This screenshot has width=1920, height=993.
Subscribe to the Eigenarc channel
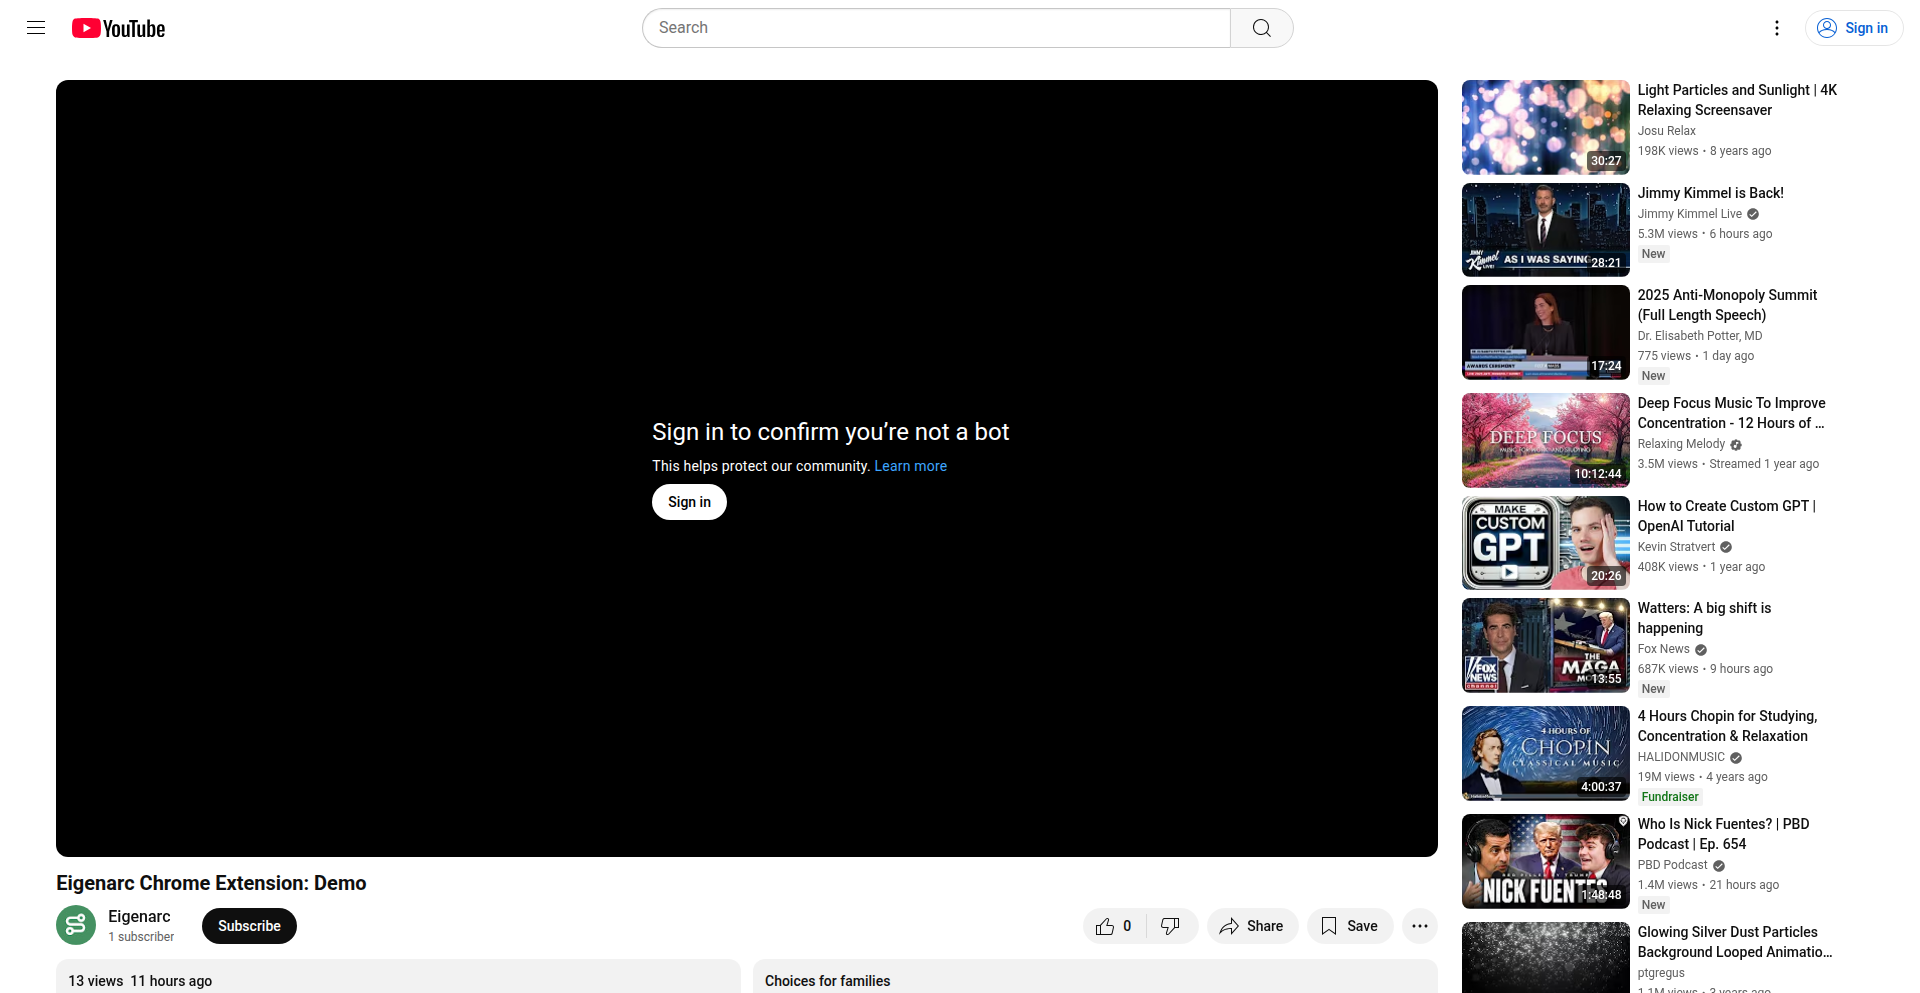[249, 926]
